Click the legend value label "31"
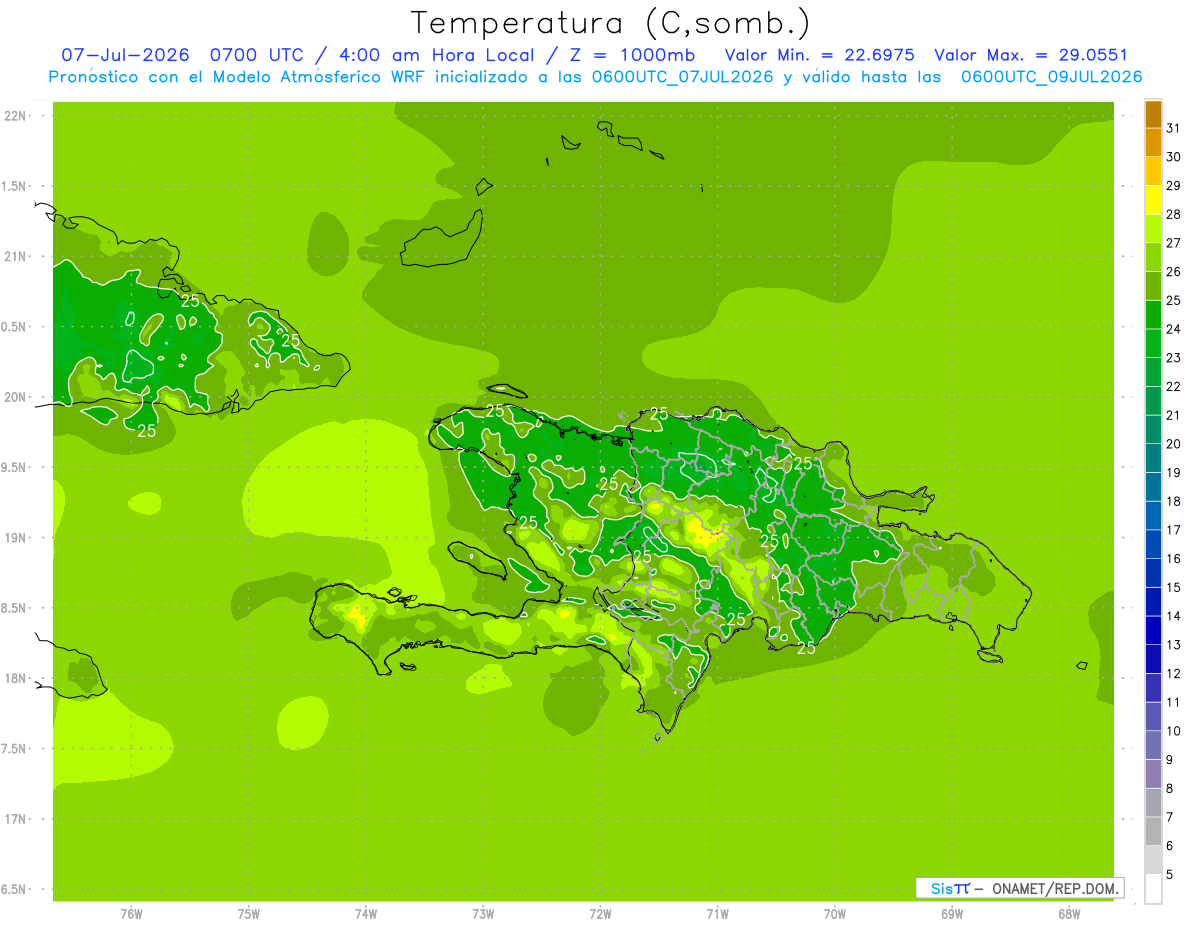Image resolution: width=1200 pixels, height=927 pixels. tap(1174, 128)
